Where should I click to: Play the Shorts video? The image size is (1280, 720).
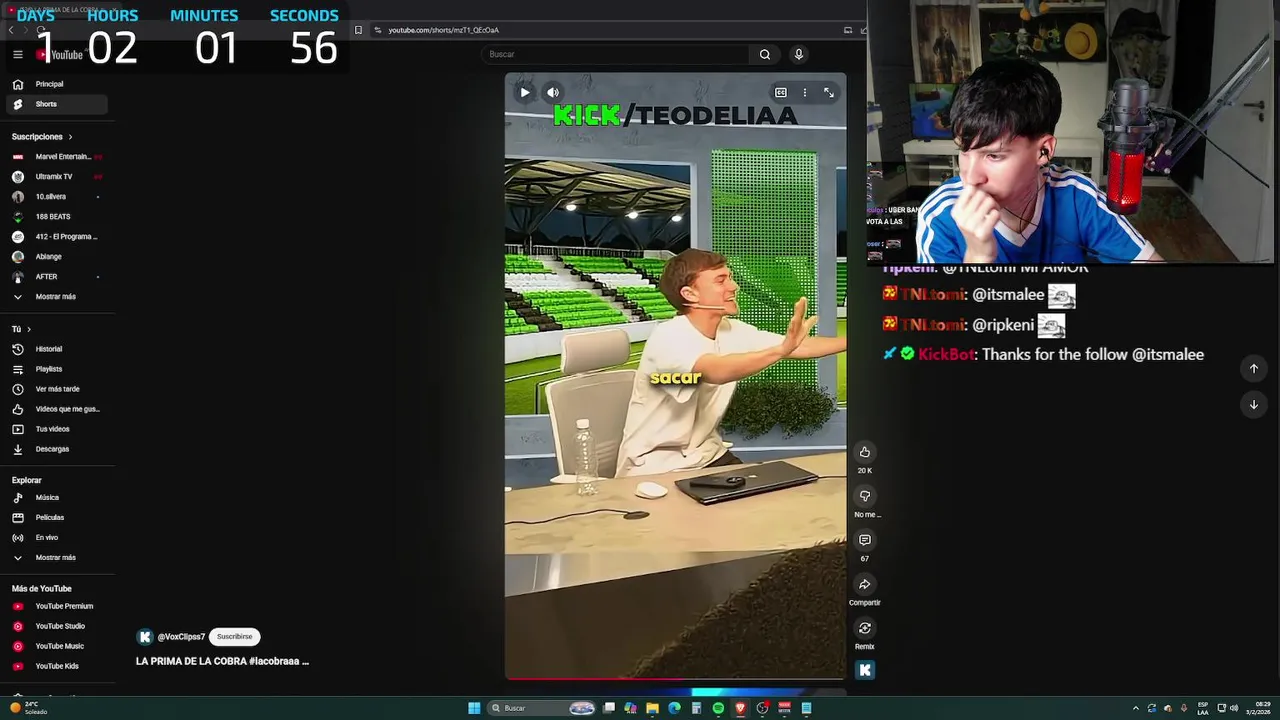coord(525,93)
